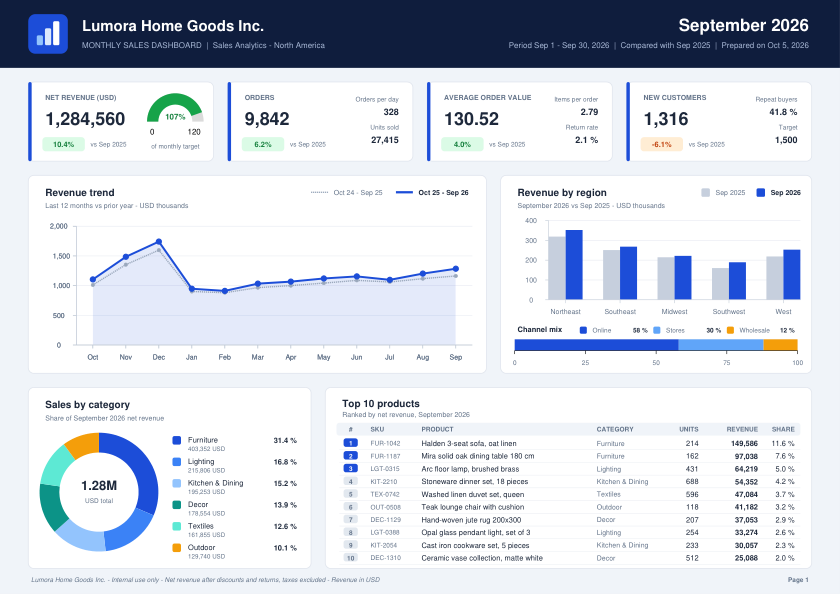840x594 pixels.
Task: Click the average order value 130.52
Action: (471, 119)
